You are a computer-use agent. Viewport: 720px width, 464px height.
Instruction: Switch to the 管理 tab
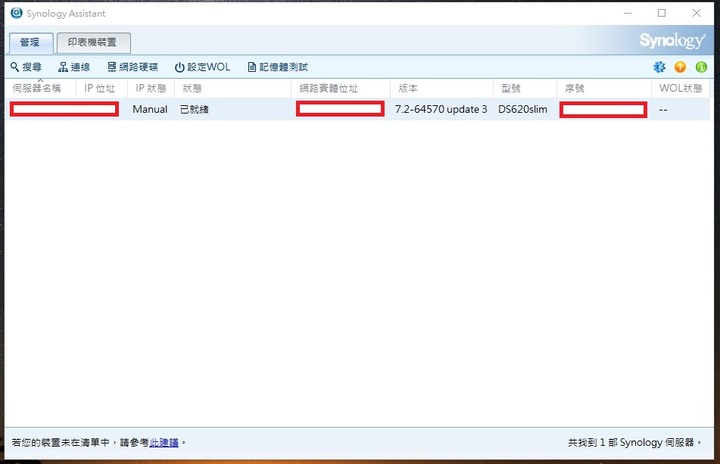coord(31,43)
